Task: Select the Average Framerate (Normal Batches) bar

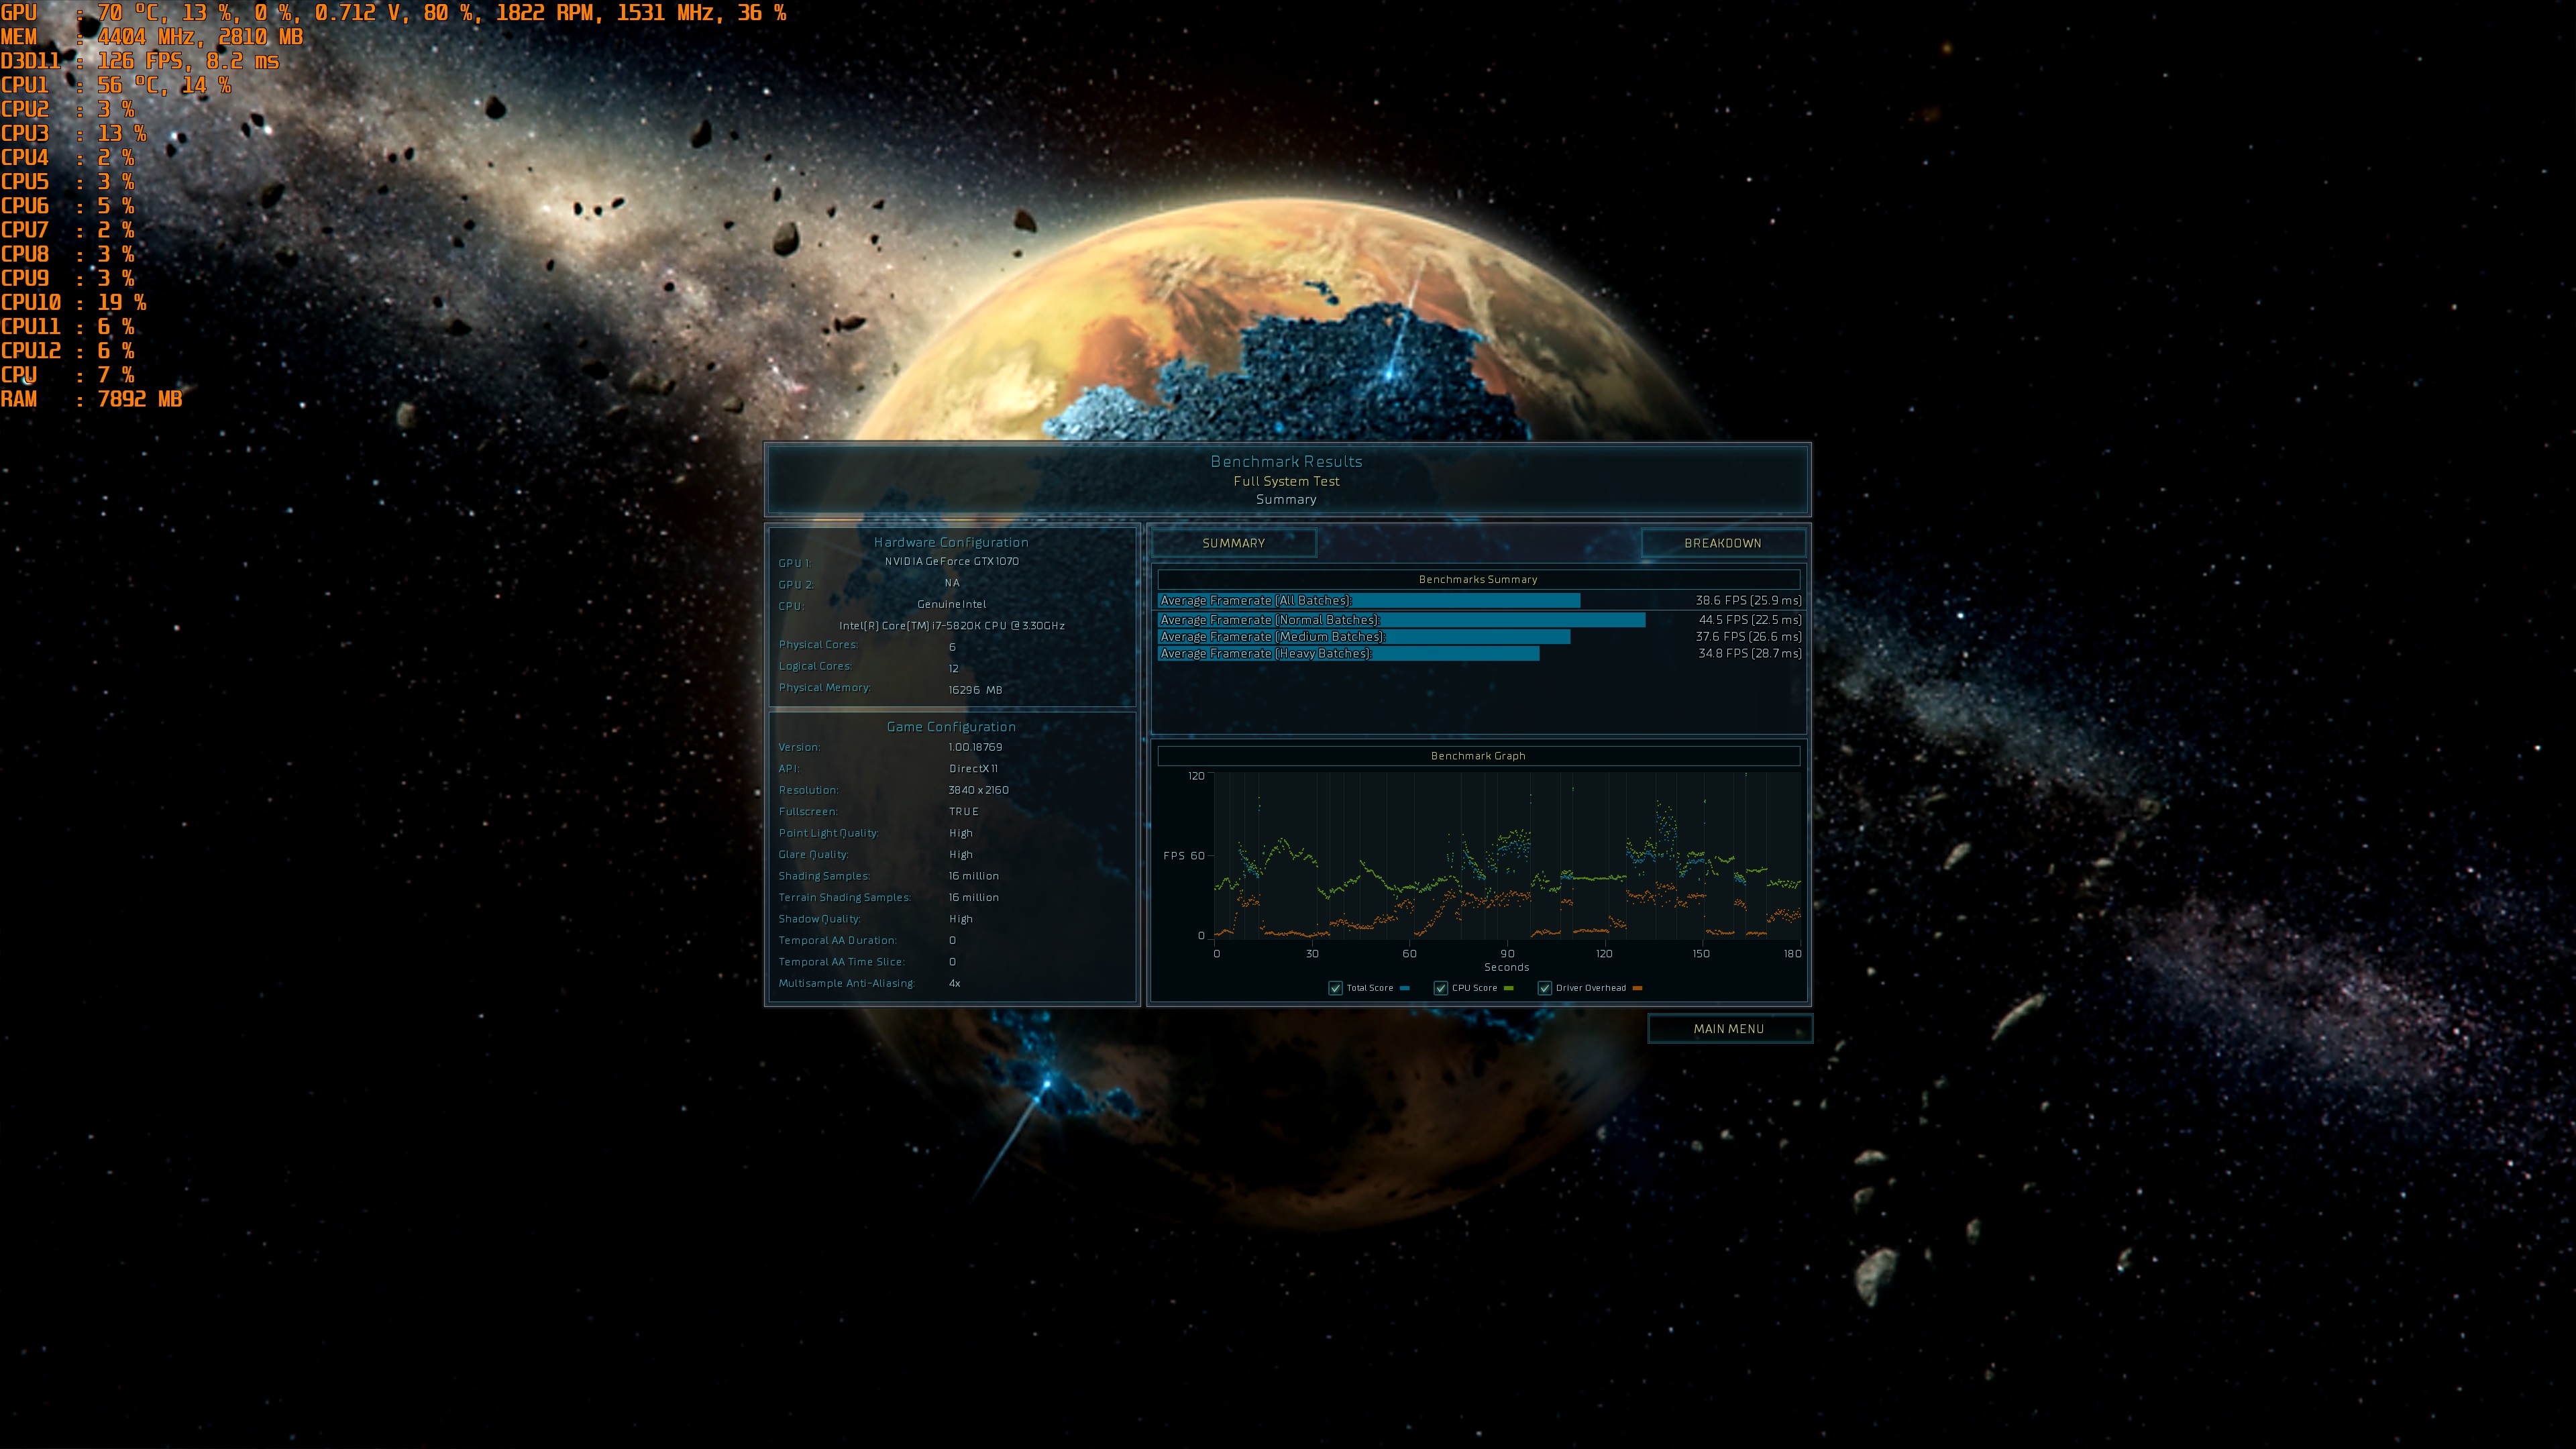Action: 1401,620
